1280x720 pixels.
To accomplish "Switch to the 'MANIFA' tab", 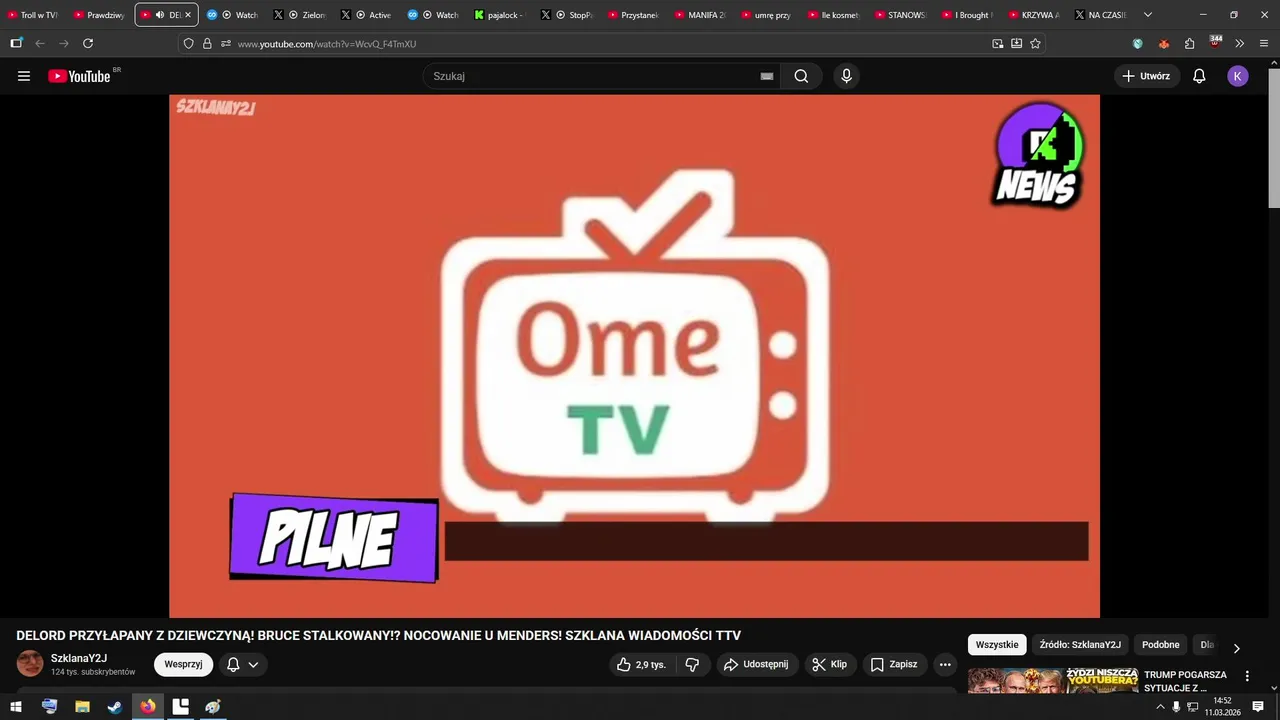I will click(x=701, y=15).
